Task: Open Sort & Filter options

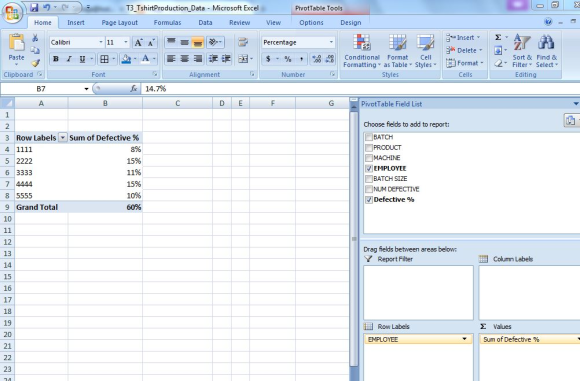Action: pyautogui.click(x=522, y=51)
